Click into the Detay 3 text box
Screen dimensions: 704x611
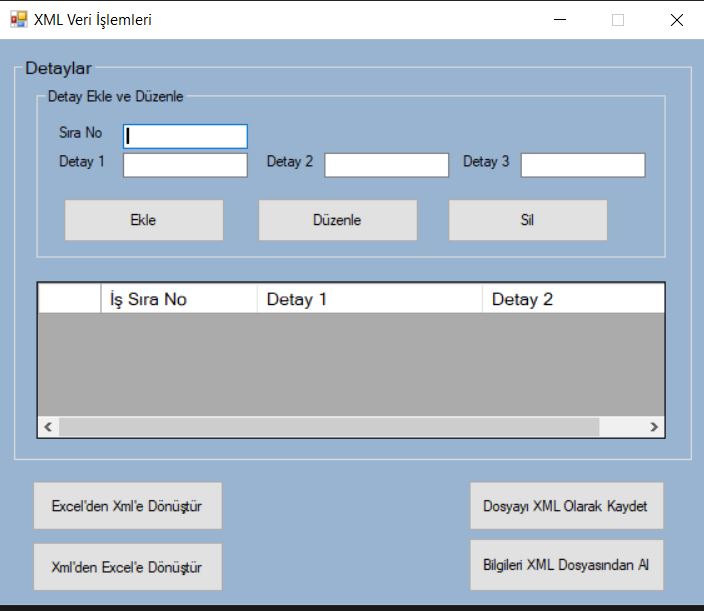click(583, 165)
